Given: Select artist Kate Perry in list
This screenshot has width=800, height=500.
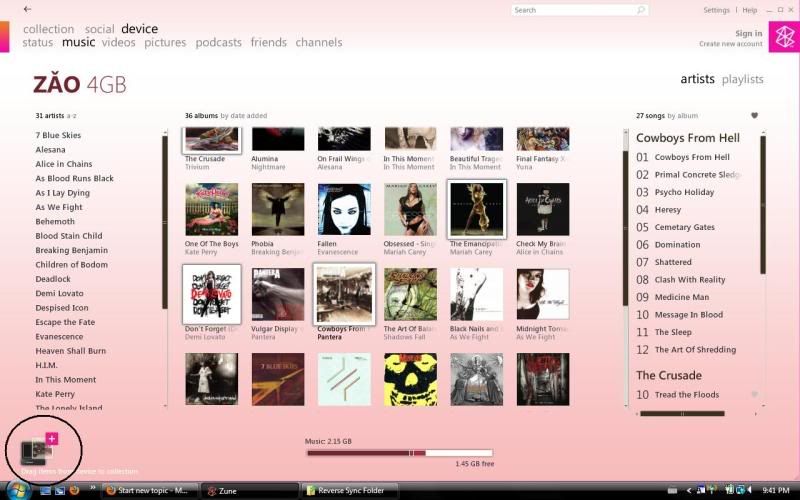Looking at the screenshot, I should point(55,394).
